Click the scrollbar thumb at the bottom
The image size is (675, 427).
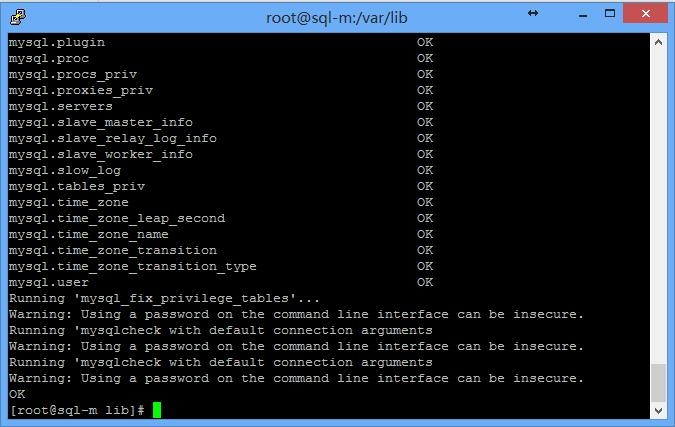pos(658,383)
